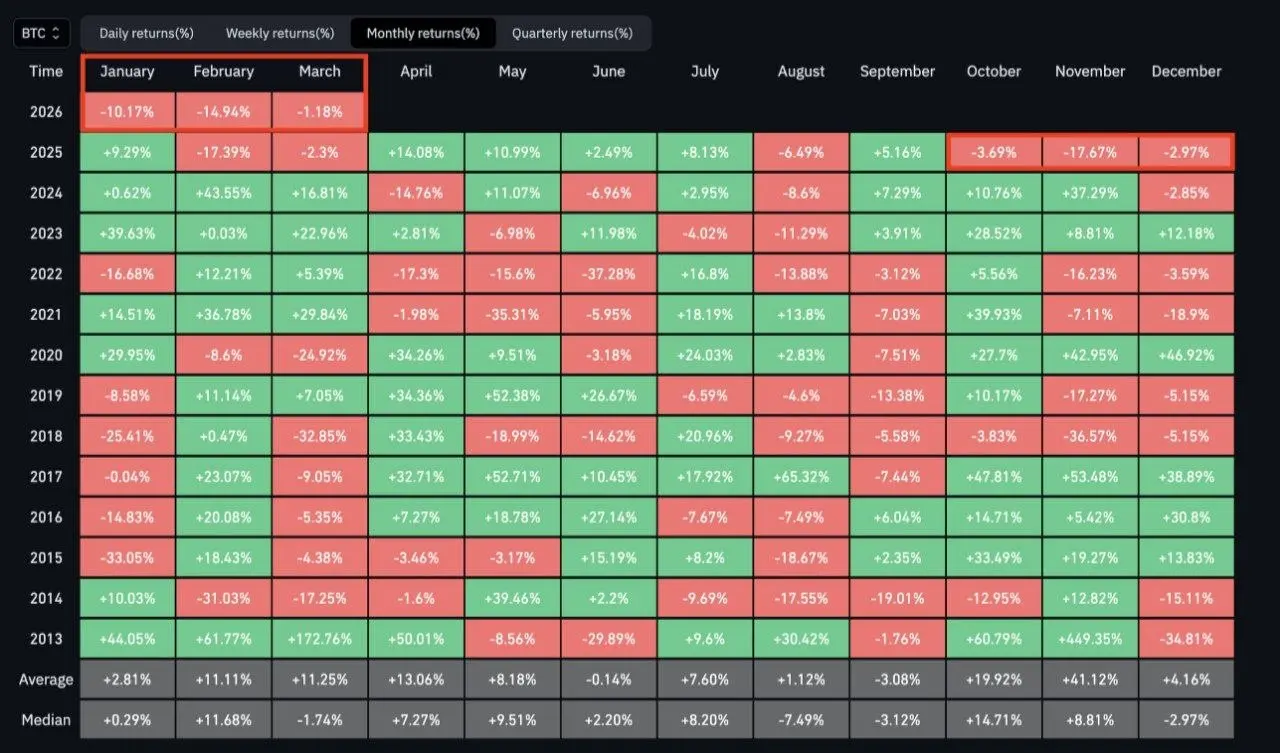Select the Monthly returns(%) tab
Image resolution: width=1280 pixels, height=753 pixels.
click(x=423, y=33)
